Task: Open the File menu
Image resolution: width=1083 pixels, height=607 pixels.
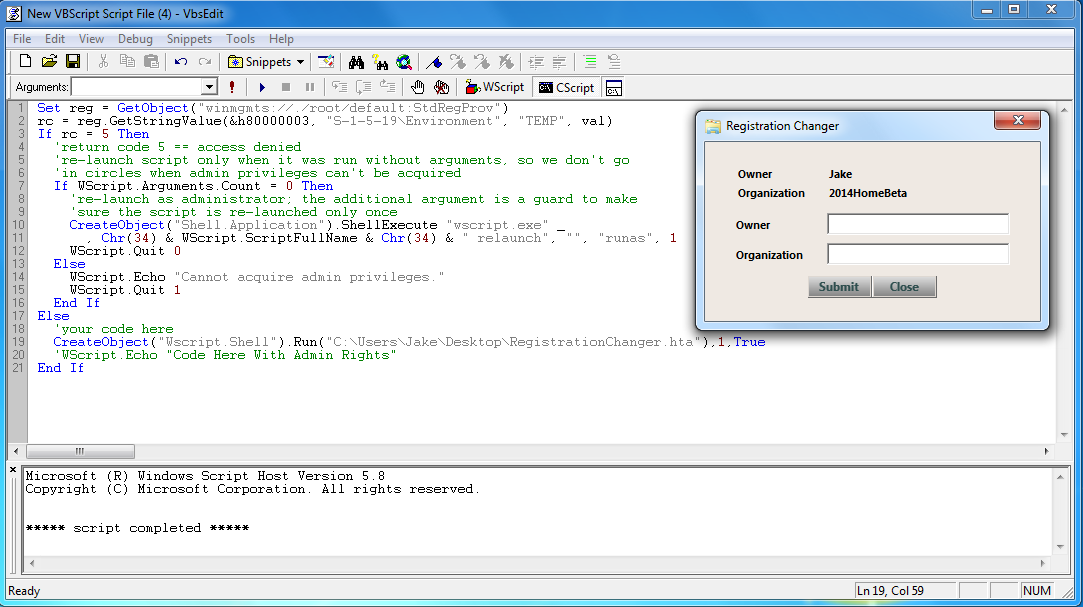Action: pos(22,39)
